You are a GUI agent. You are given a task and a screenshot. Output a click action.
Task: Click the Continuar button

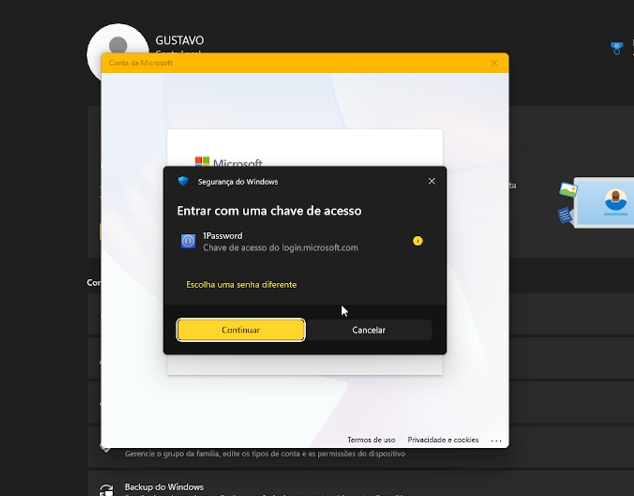click(241, 330)
